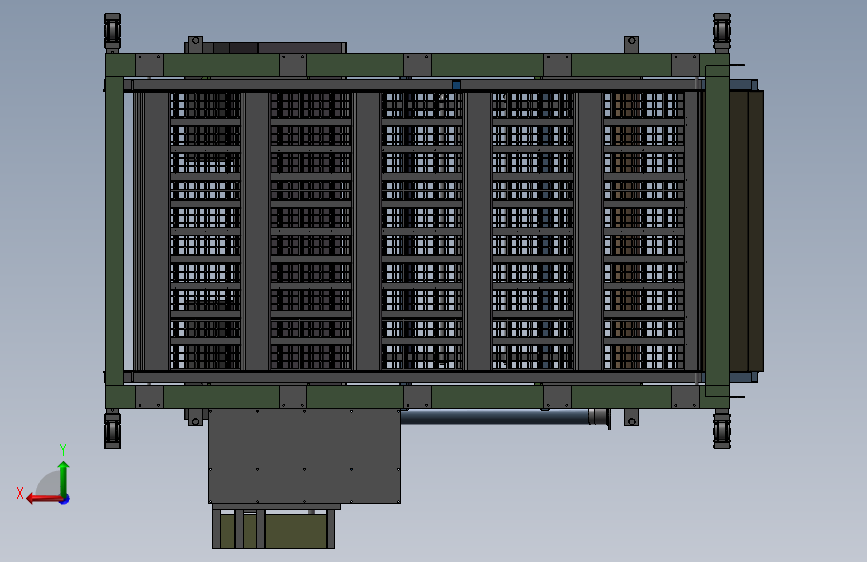Select the bottom-left caster wheel of the frame

pyautogui.click(x=112, y=430)
